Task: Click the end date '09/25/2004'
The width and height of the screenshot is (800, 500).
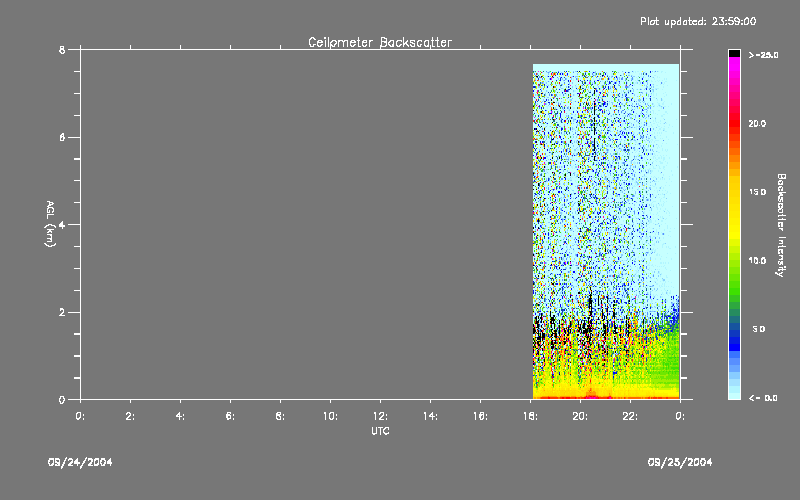Action: (x=680, y=462)
